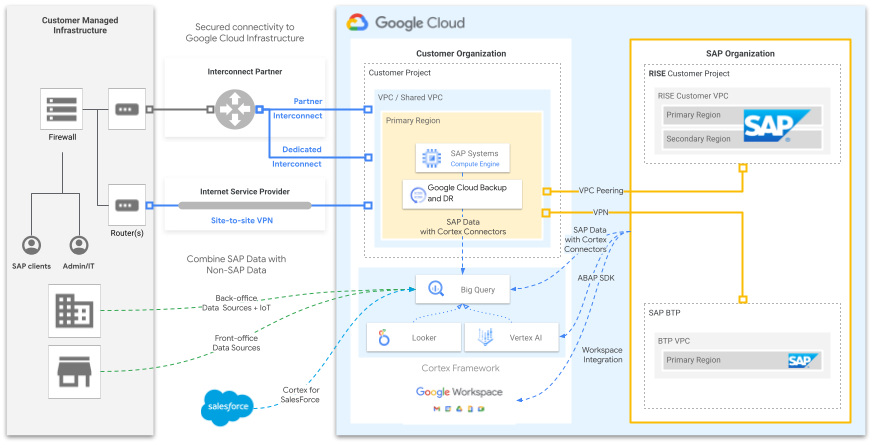
Task: Select the SAP logo in BTP VPC
Action: (800, 361)
